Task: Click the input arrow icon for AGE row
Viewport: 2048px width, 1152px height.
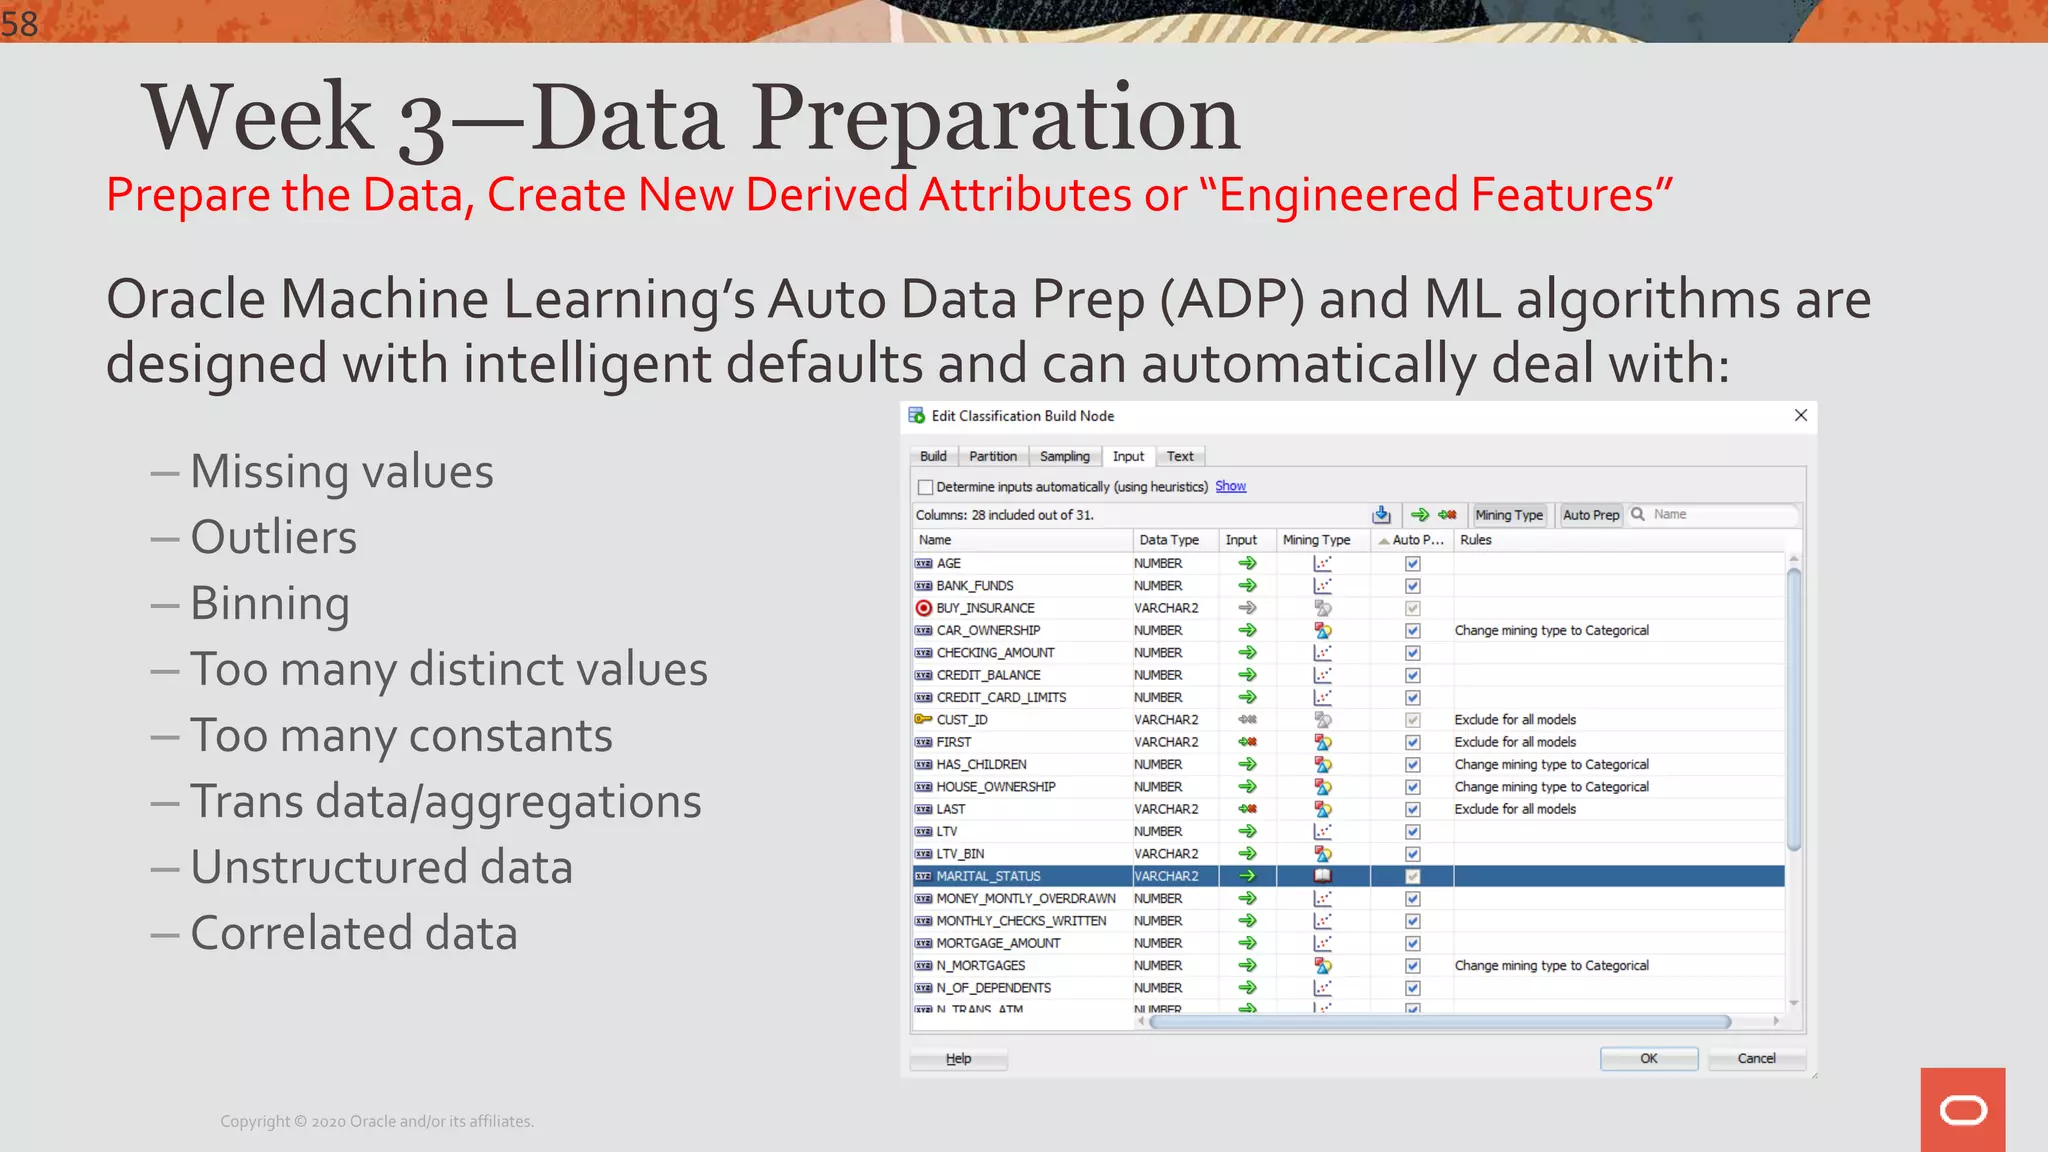Action: pyautogui.click(x=1247, y=563)
